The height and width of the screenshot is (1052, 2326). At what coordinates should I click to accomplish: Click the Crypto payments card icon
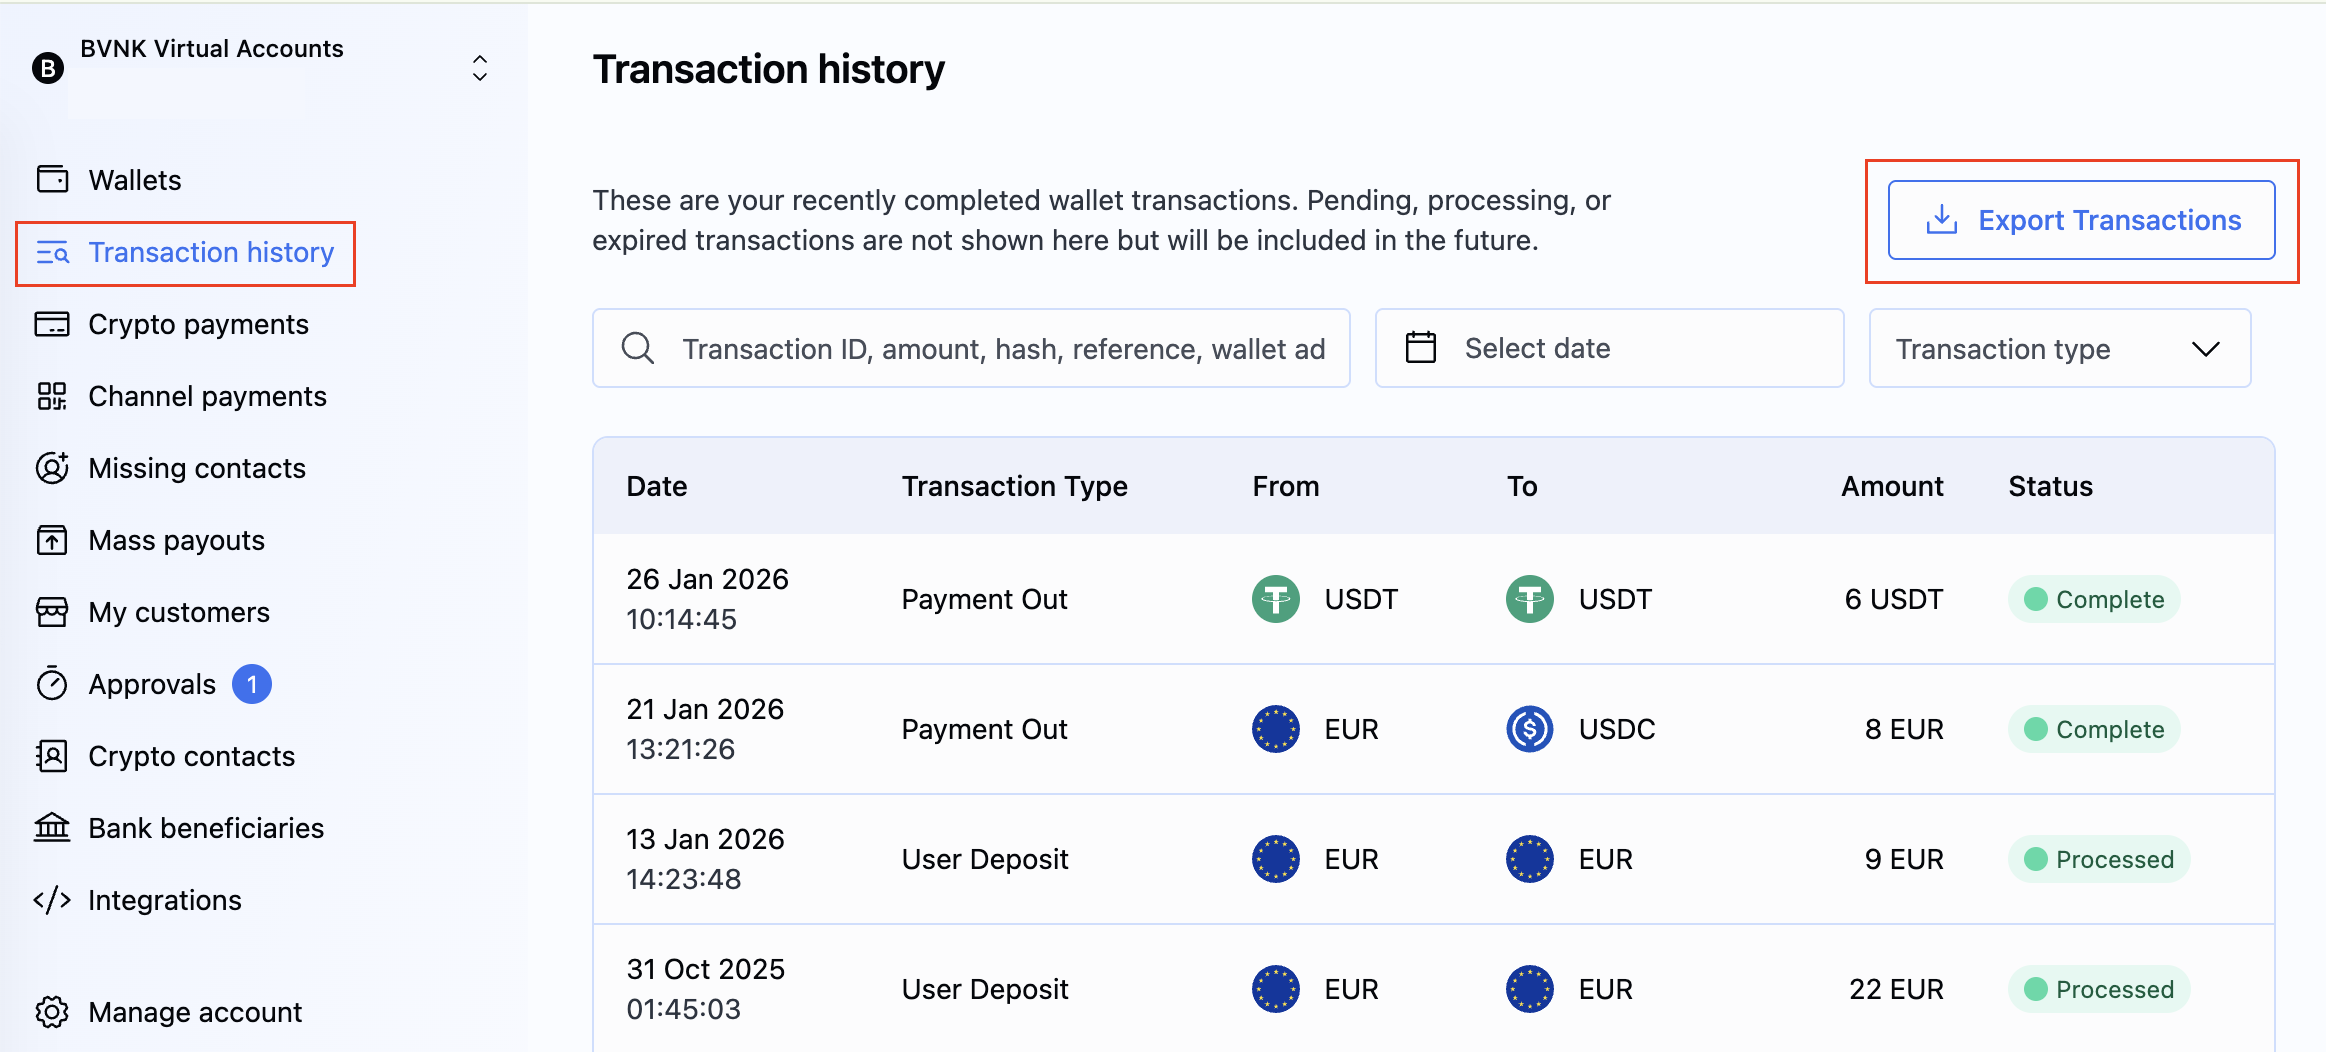click(52, 324)
